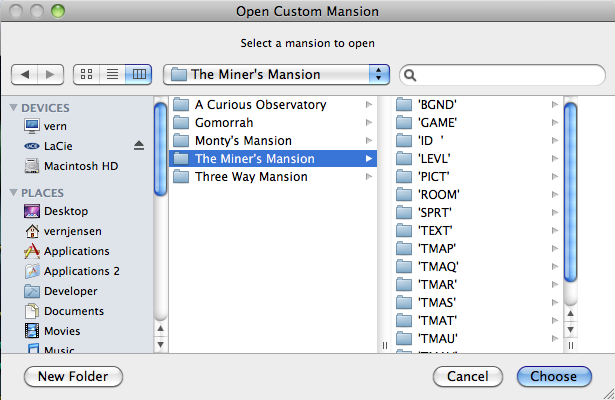Viewport: 615px width, 400px height.
Task: Open the vernjensen home folder
Action: click(x=75, y=231)
